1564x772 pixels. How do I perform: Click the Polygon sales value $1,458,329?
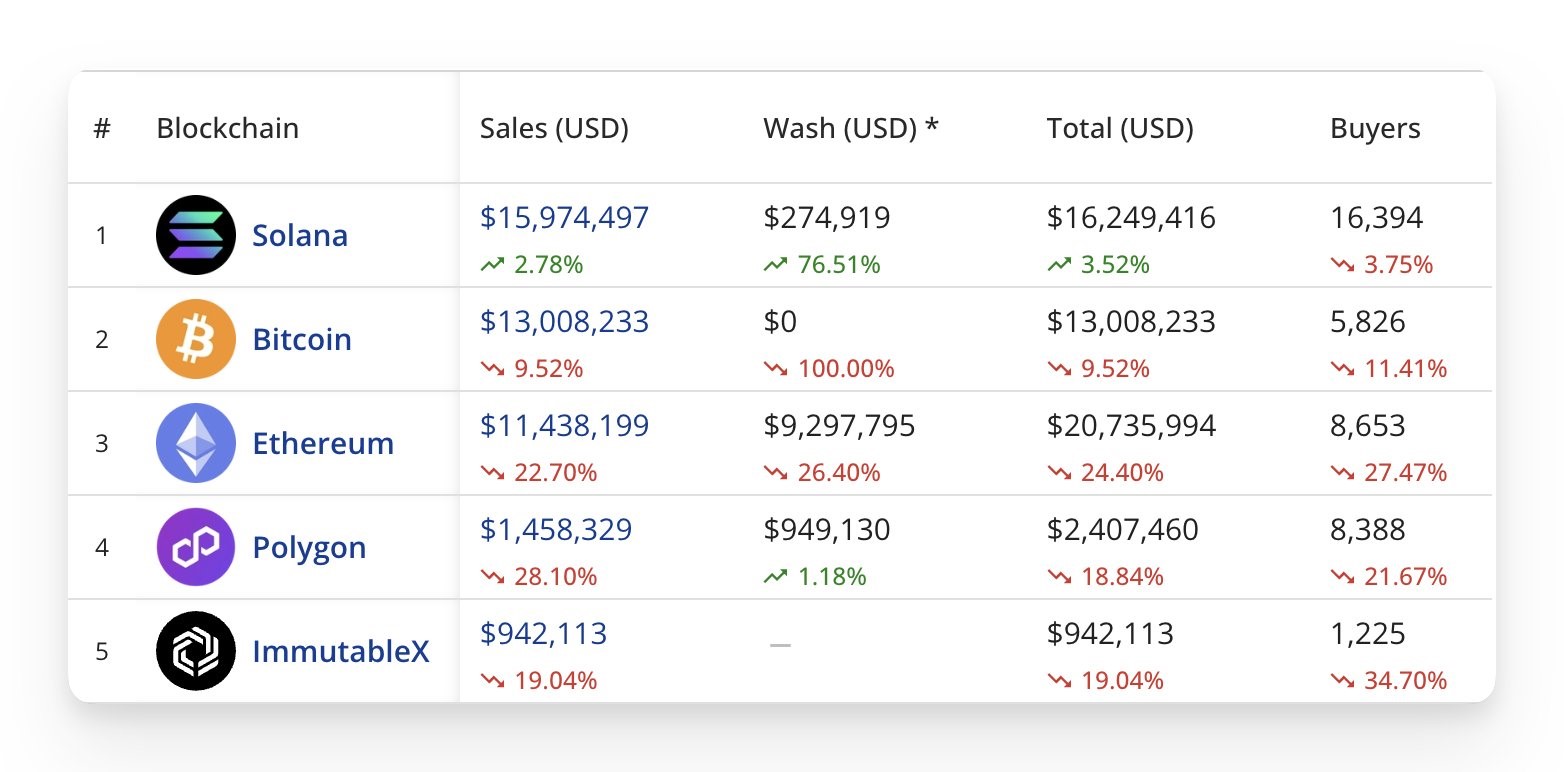[556, 529]
